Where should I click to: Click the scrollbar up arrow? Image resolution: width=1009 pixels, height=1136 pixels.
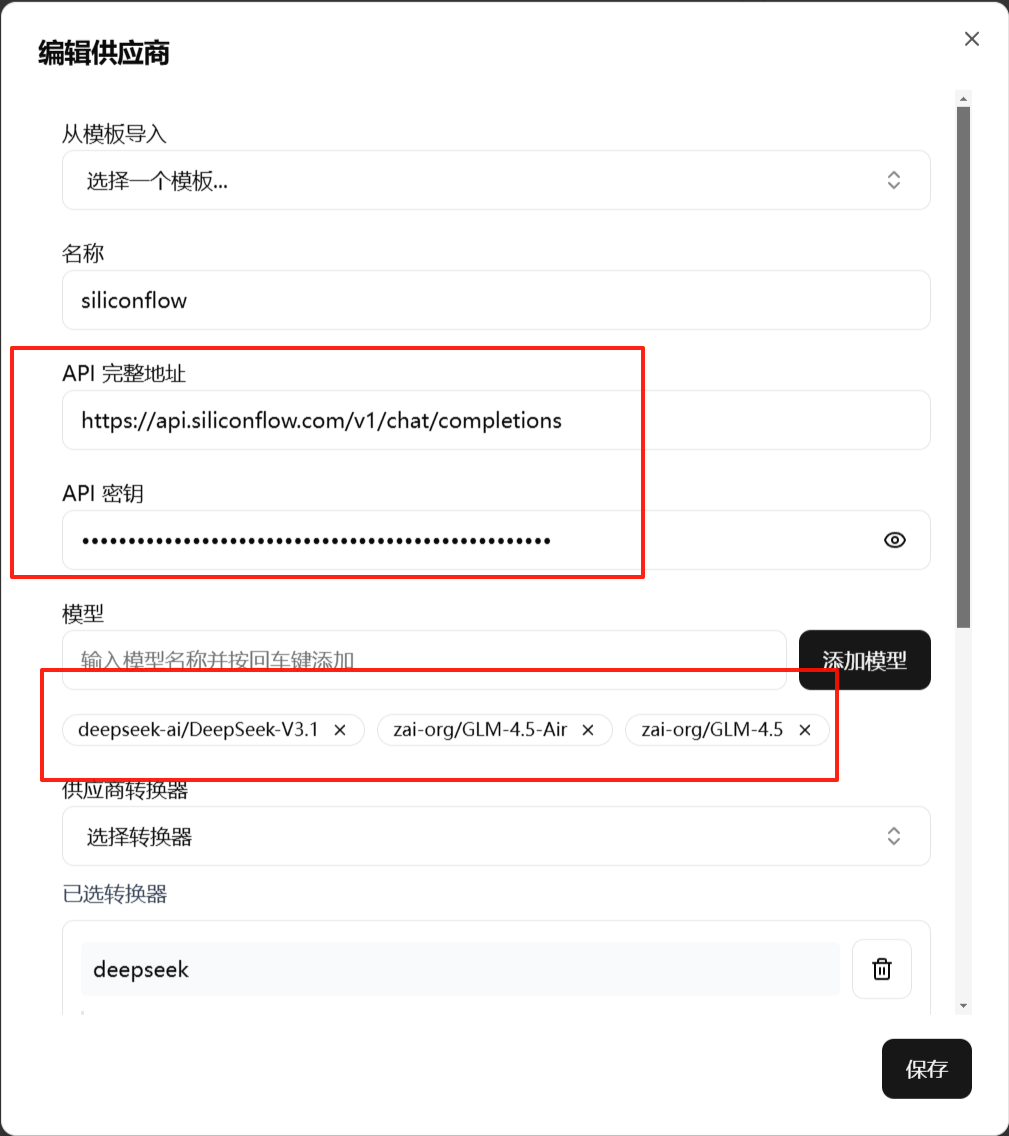963,99
